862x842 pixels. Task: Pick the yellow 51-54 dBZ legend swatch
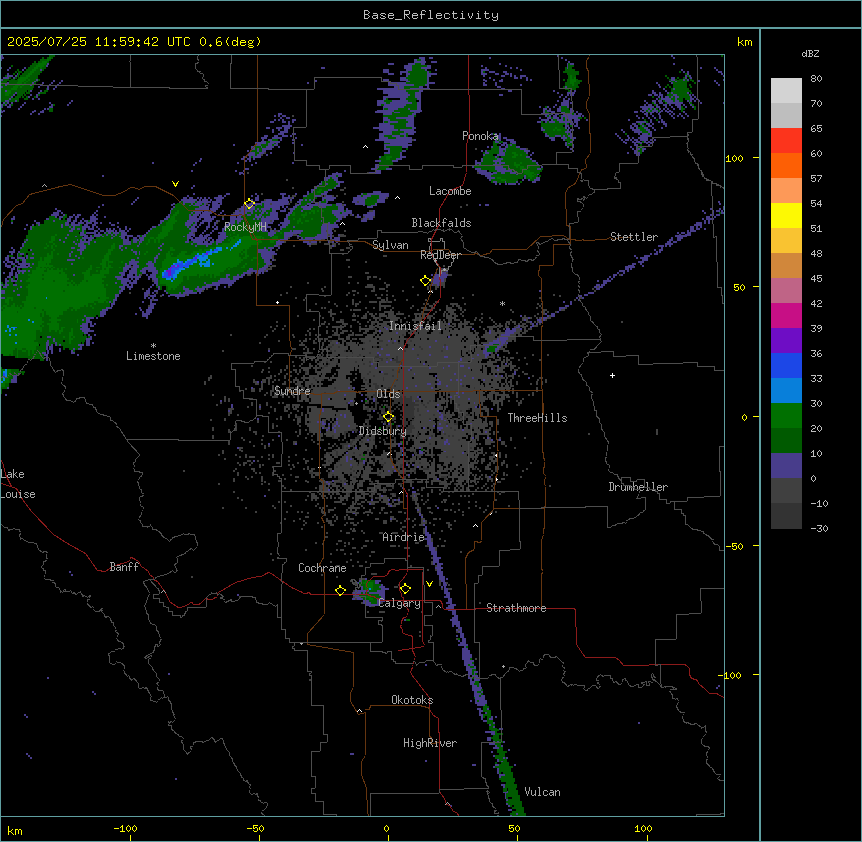click(786, 215)
